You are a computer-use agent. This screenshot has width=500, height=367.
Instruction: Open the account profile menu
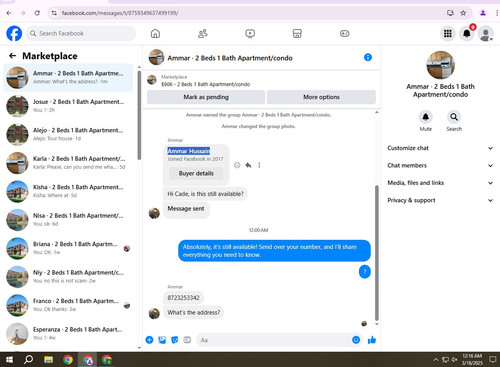[x=486, y=33]
